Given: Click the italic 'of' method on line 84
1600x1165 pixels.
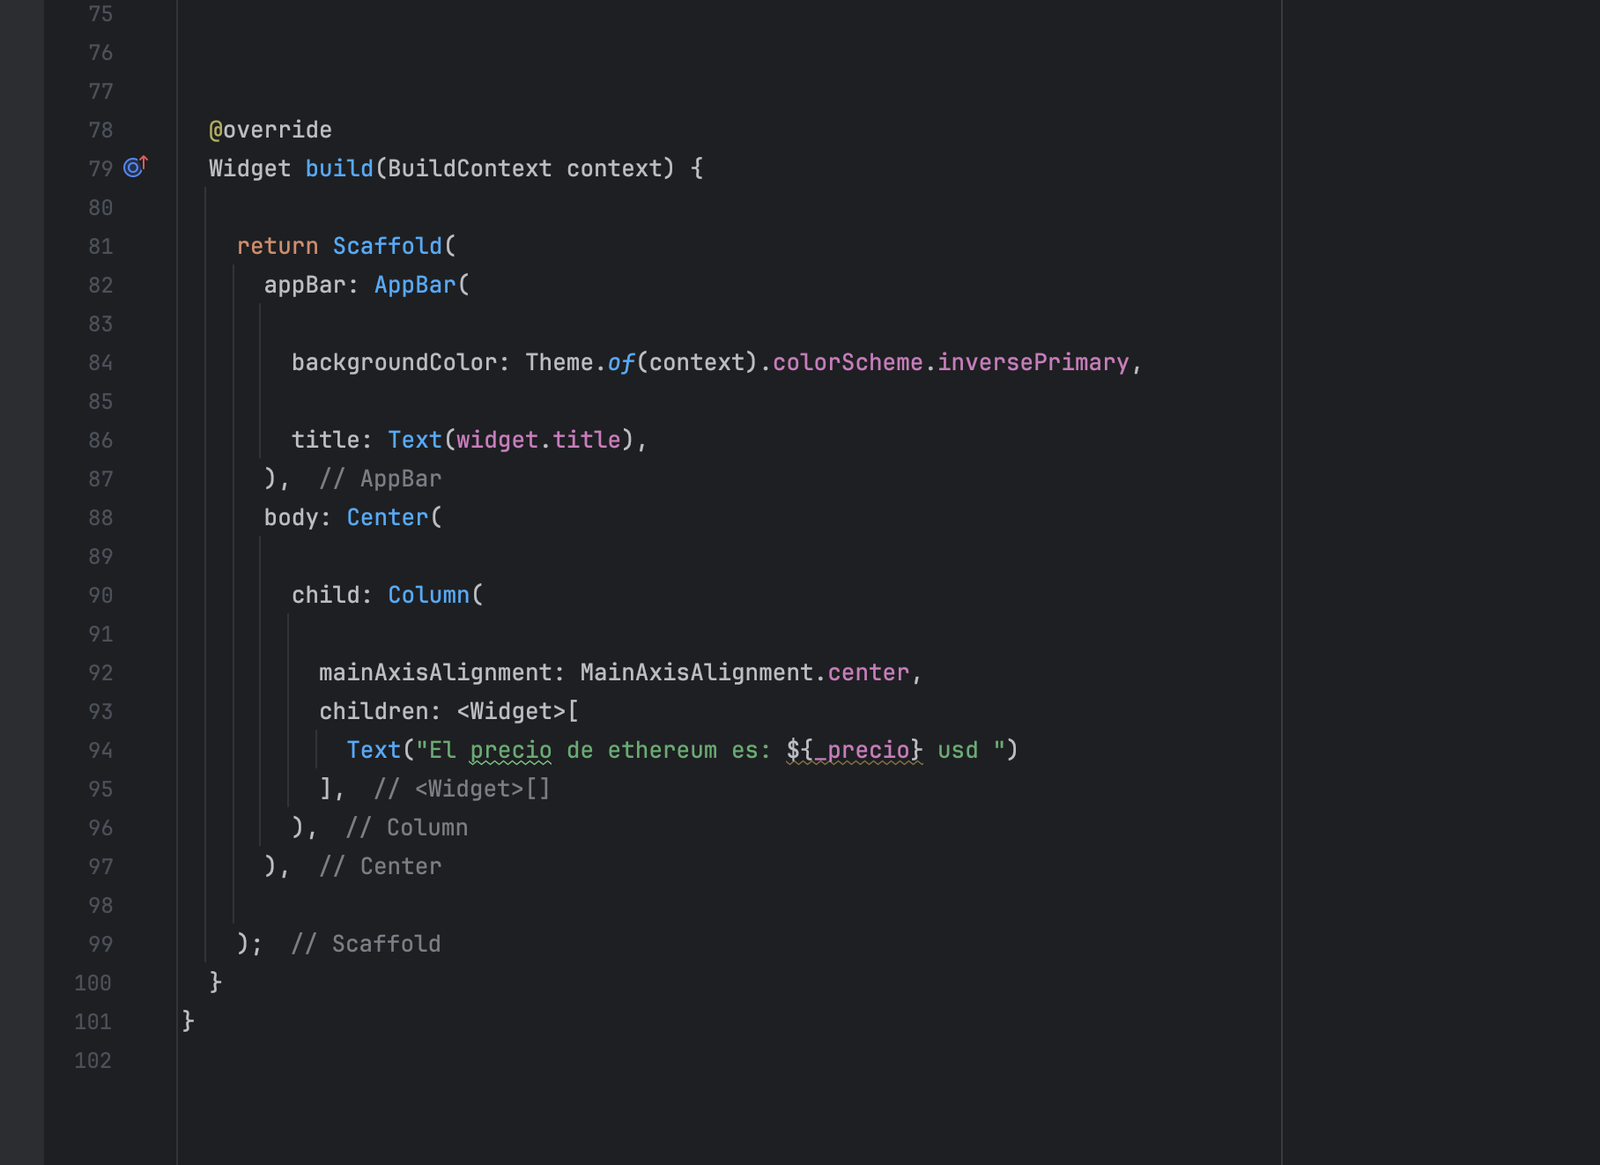Looking at the screenshot, I should point(621,362).
